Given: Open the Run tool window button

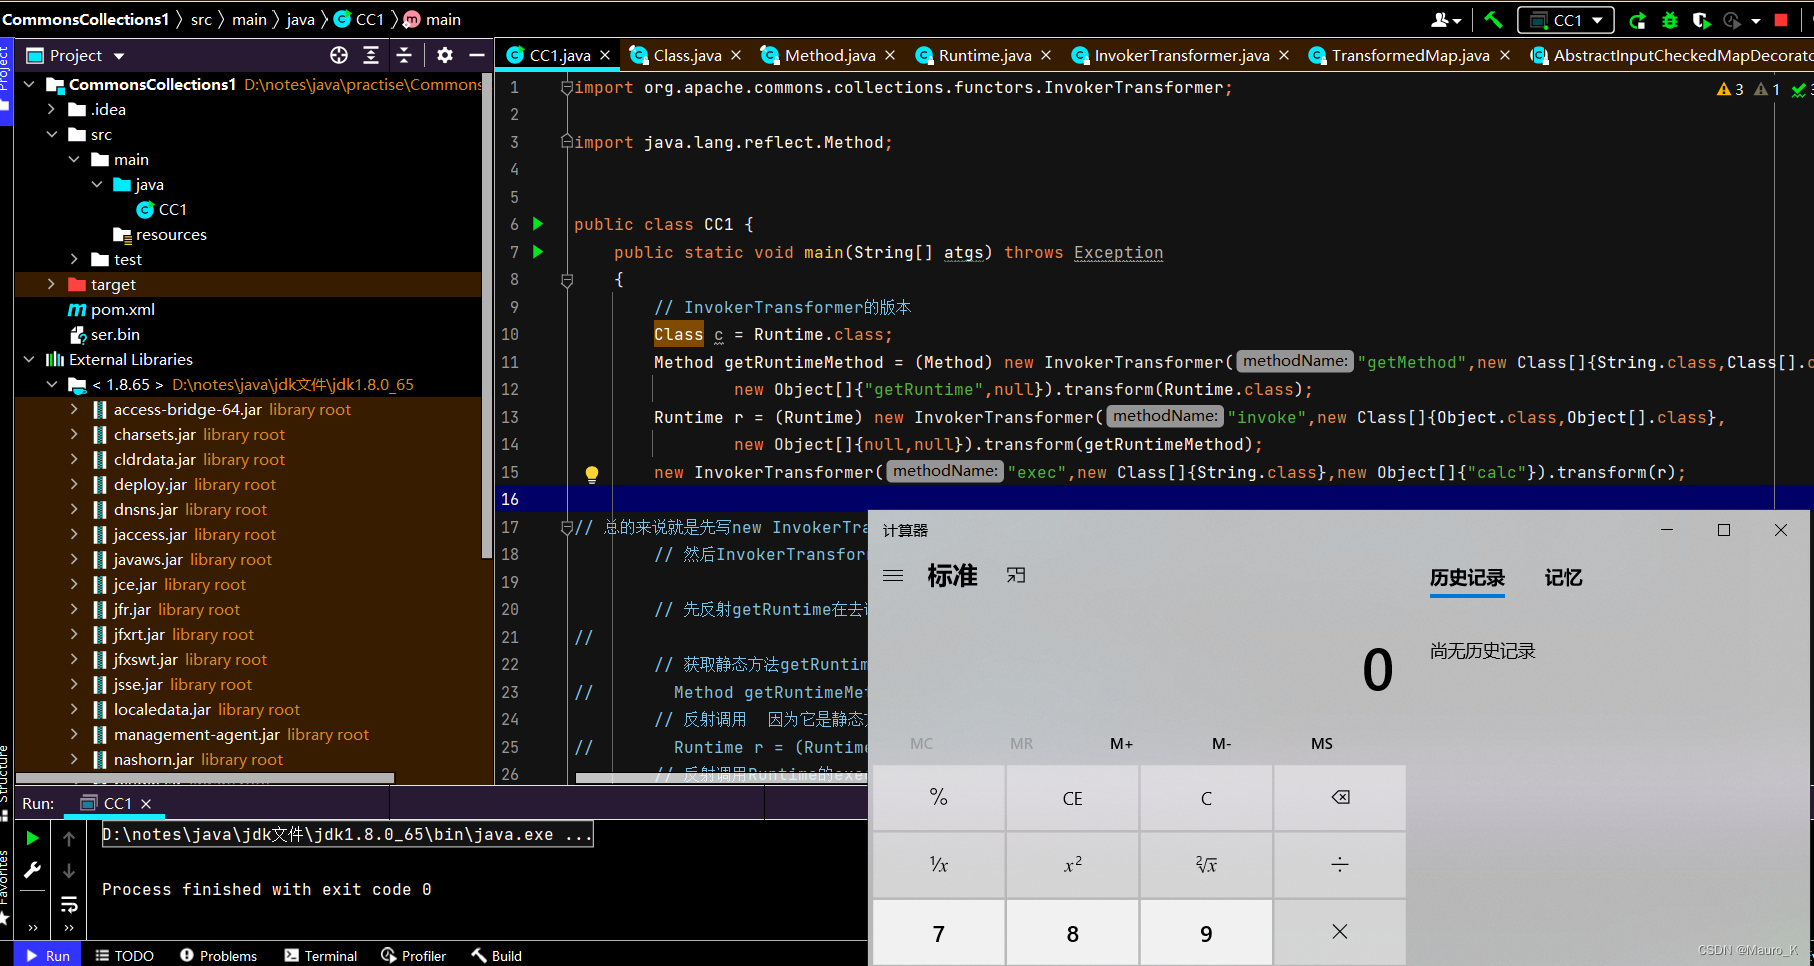Looking at the screenshot, I should pos(47,956).
